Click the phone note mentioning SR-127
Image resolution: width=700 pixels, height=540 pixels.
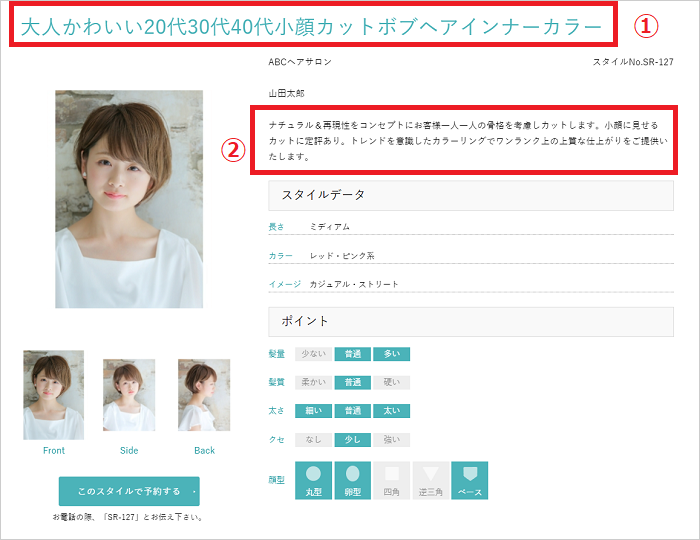pyautogui.click(x=129, y=517)
